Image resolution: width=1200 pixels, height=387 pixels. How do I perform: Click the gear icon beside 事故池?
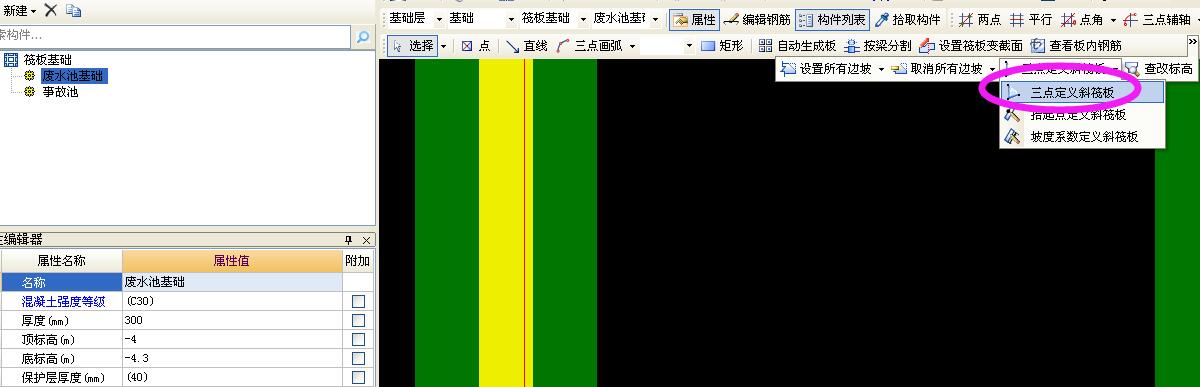coord(30,92)
